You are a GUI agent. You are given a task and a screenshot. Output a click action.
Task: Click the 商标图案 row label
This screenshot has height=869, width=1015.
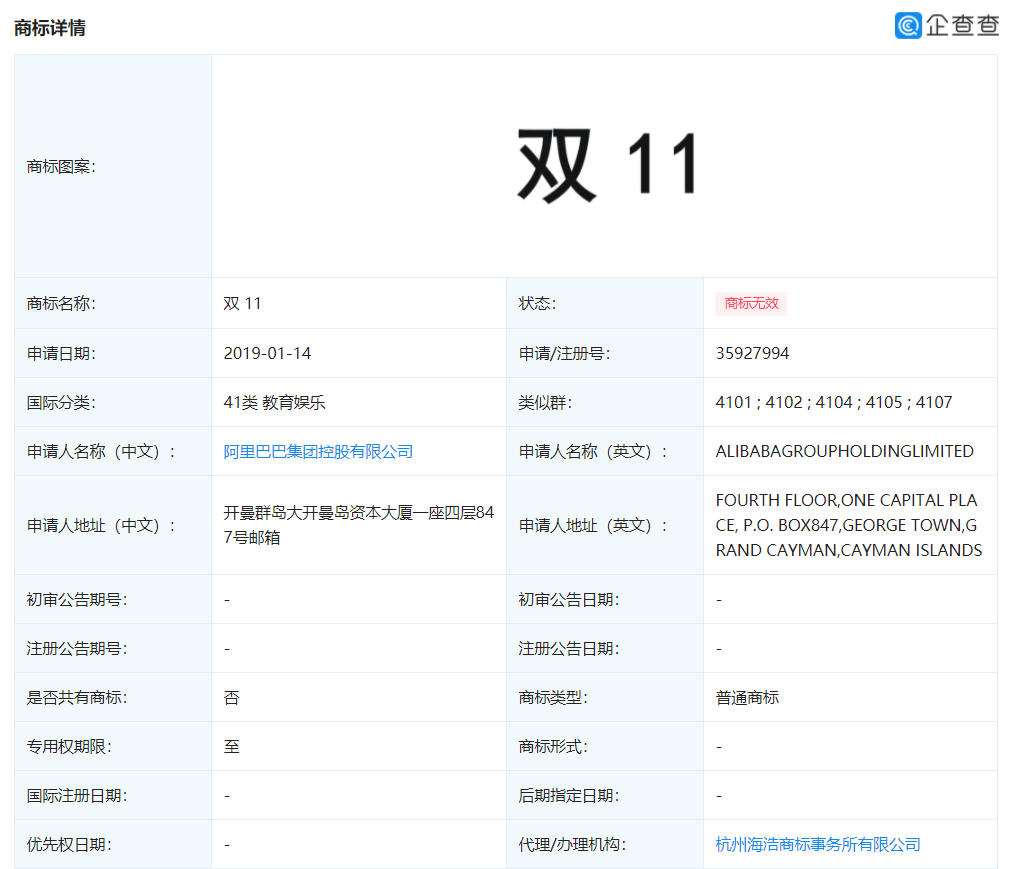click(61, 166)
